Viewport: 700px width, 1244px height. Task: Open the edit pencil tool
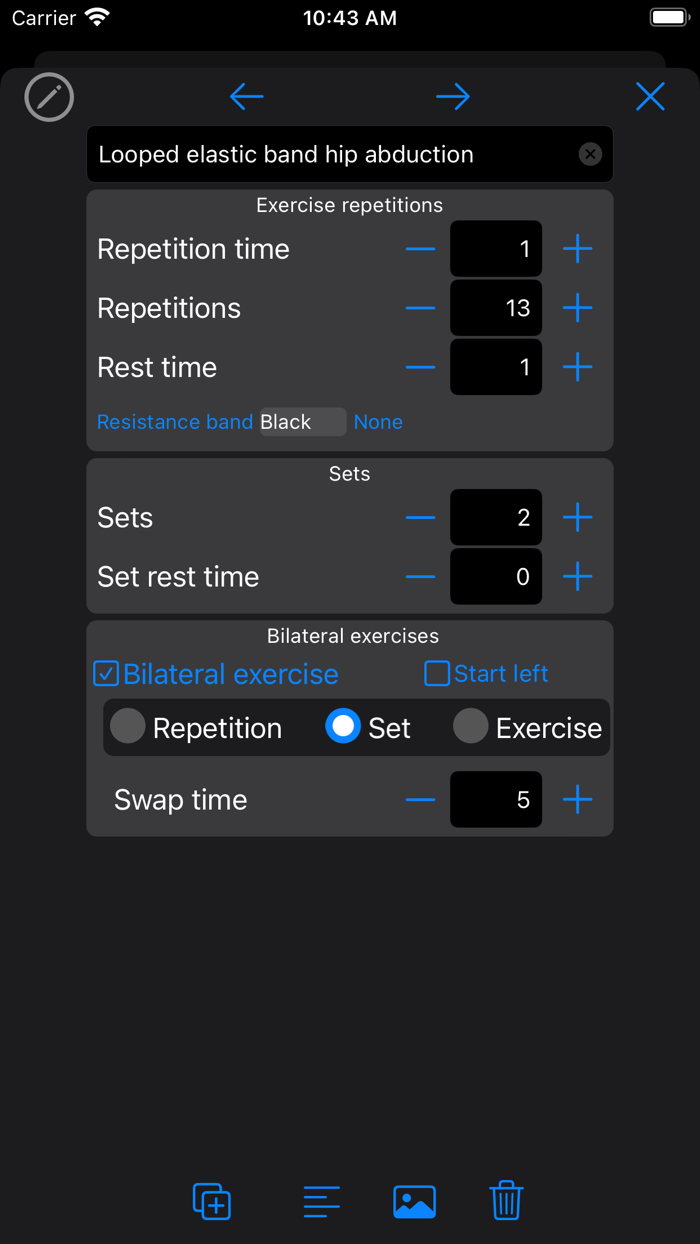(x=48, y=97)
